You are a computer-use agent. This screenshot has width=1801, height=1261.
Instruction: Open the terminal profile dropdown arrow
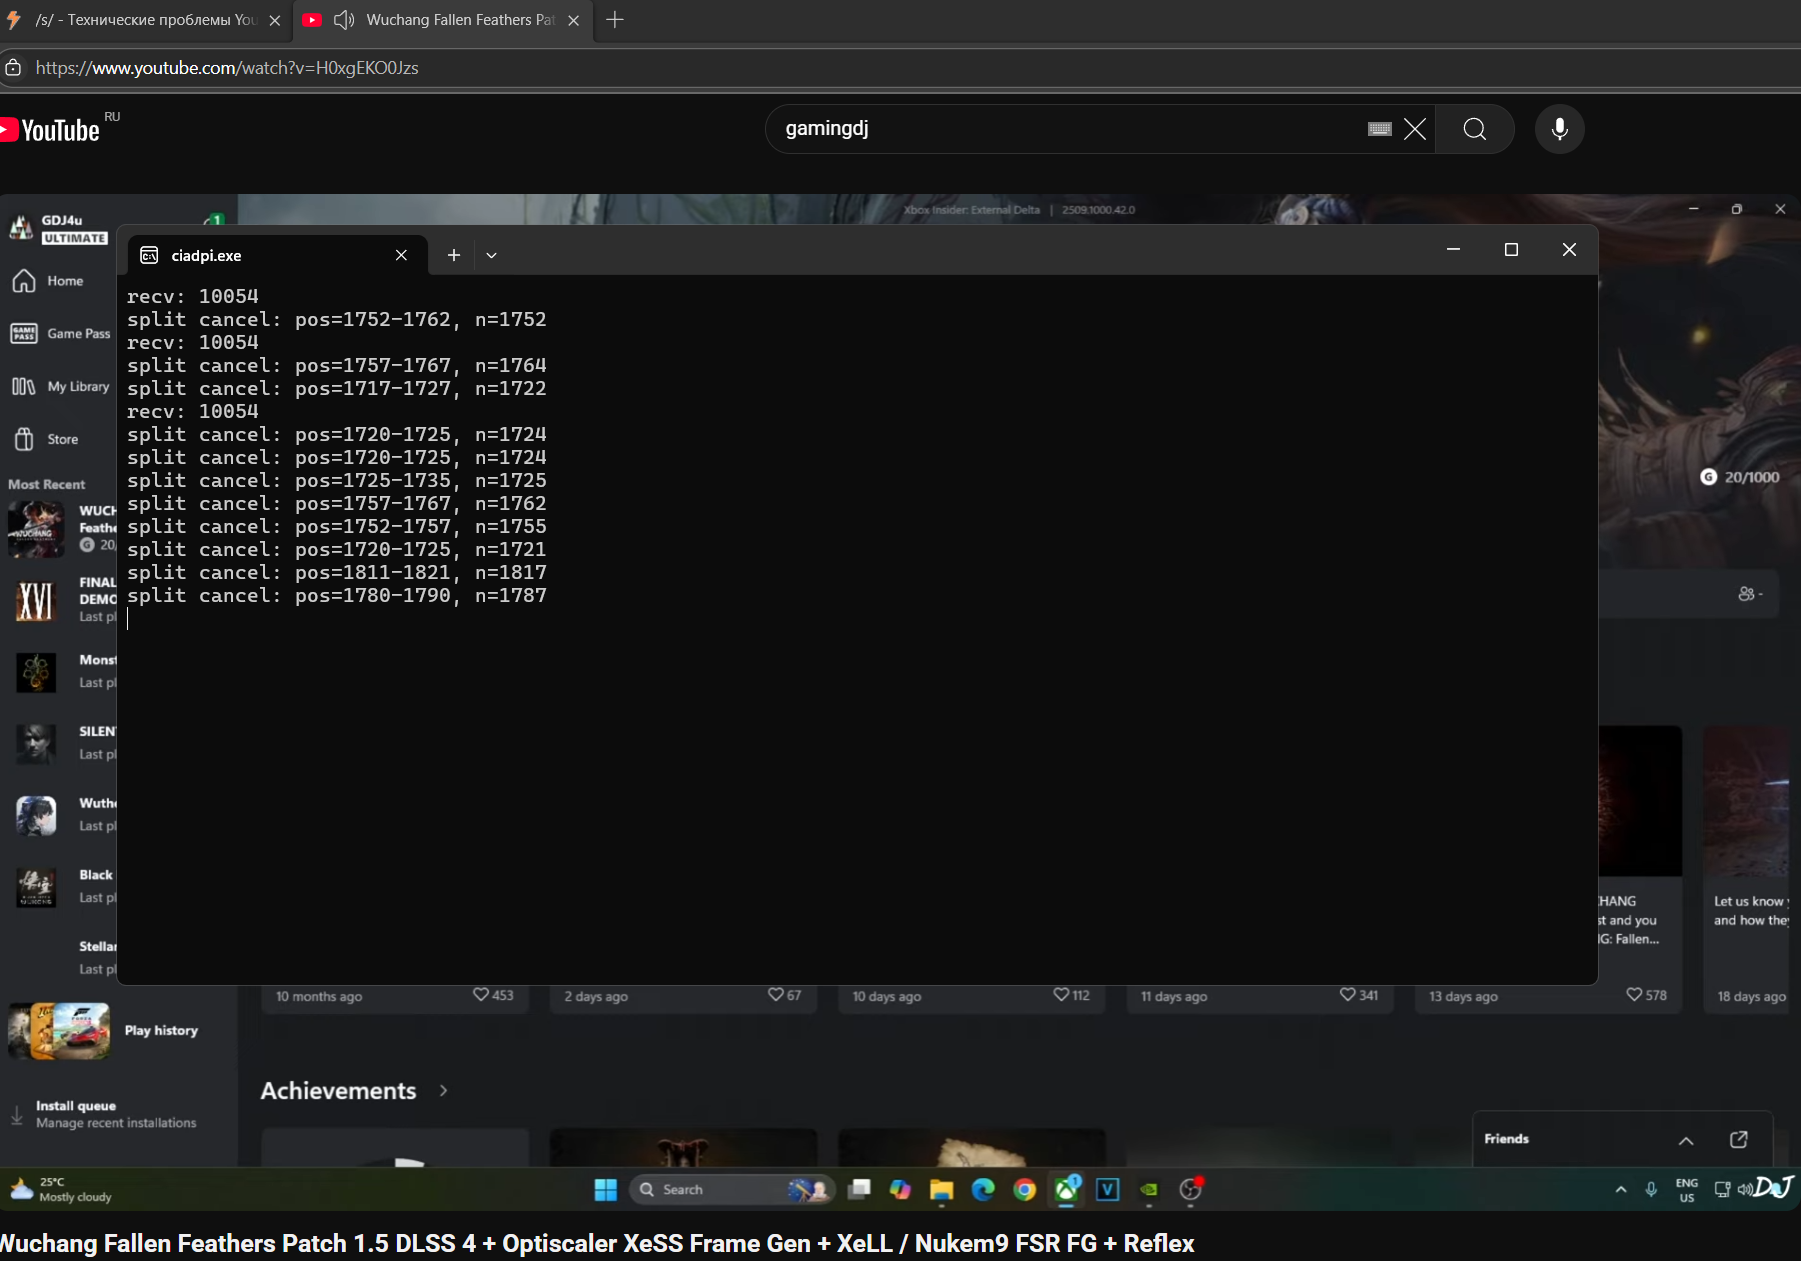pos(491,255)
